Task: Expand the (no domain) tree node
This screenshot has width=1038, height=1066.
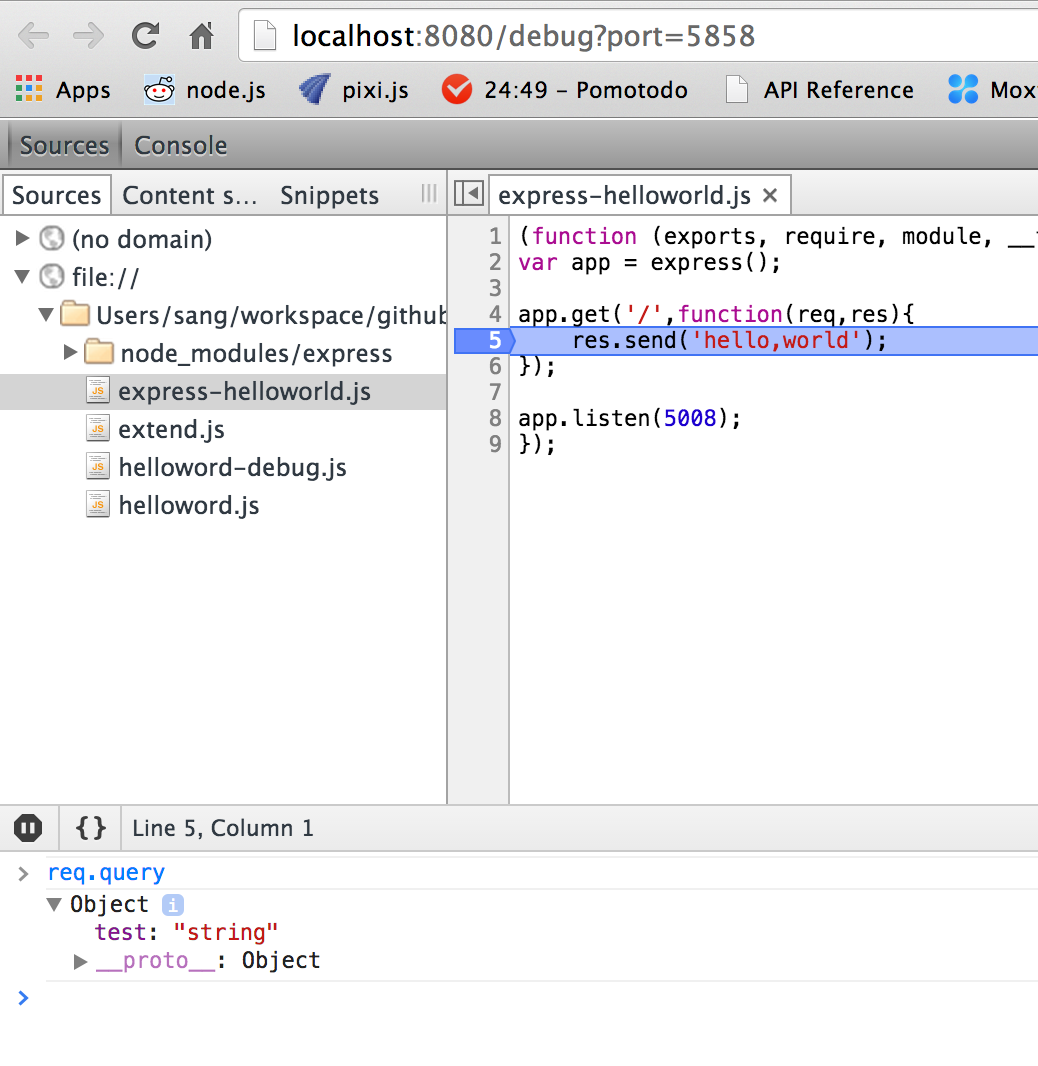Action: click(x=23, y=239)
